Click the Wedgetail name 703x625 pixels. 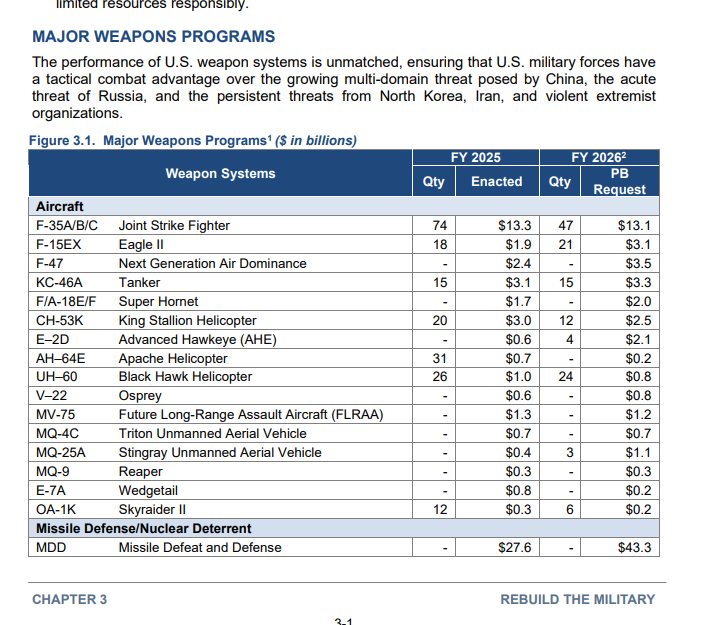tap(148, 490)
